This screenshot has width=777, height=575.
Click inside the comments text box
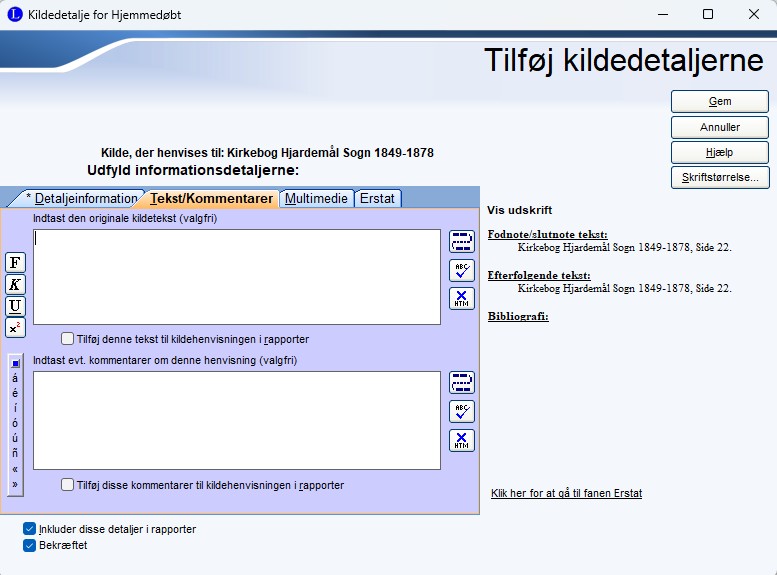tap(236, 420)
